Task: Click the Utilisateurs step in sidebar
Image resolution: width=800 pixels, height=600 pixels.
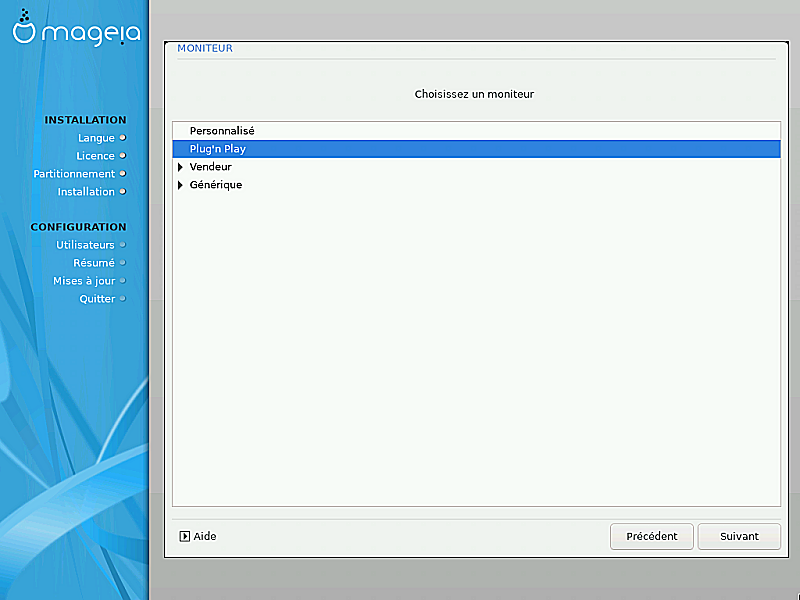Action: pyautogui.click(x=85, y=245)
